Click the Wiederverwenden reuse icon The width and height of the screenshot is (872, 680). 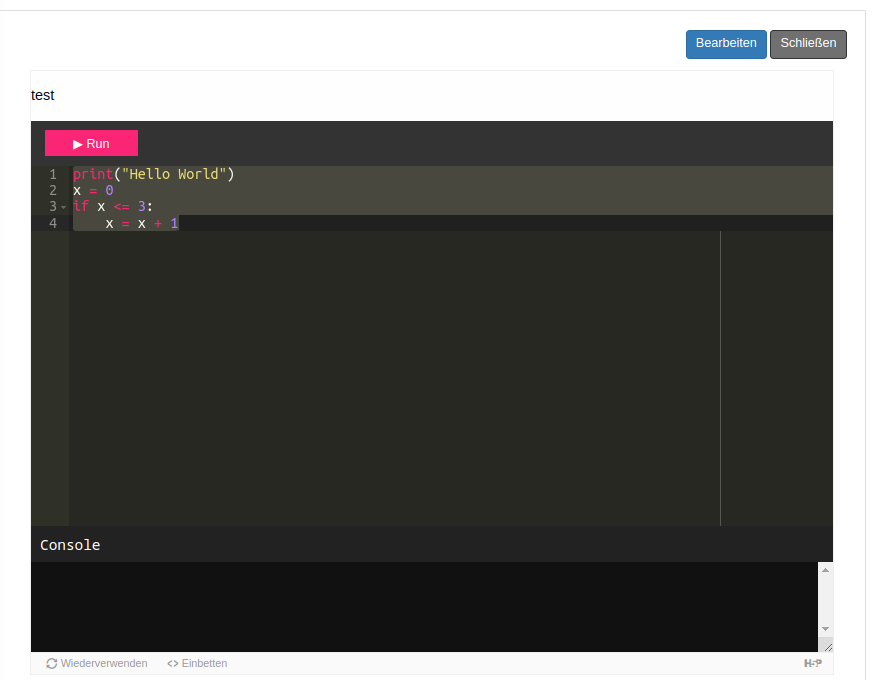point(52,663)
